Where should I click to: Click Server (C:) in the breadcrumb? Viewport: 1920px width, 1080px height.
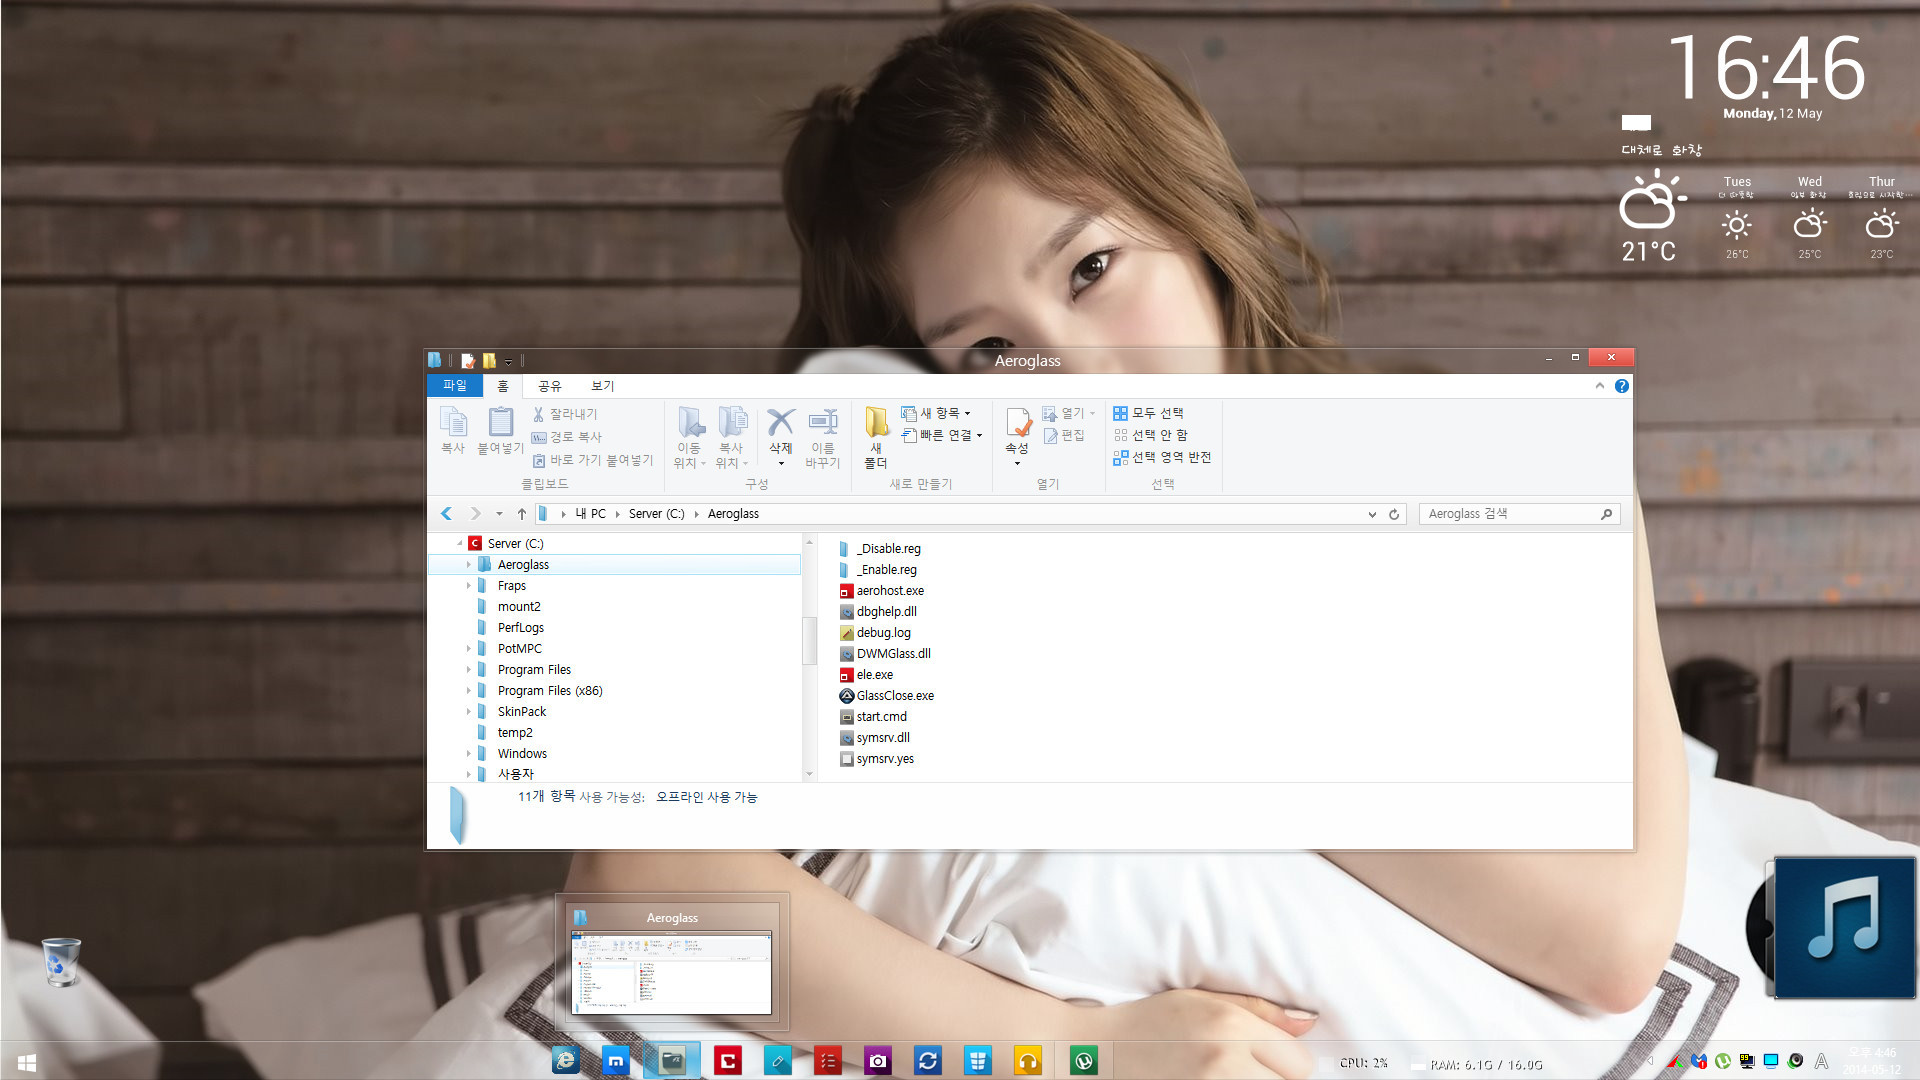pyautogui.click(x=657, y=514)
